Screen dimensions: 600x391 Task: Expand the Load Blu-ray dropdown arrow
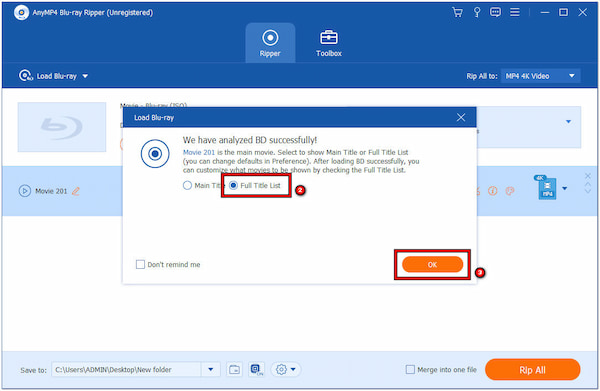85,76
